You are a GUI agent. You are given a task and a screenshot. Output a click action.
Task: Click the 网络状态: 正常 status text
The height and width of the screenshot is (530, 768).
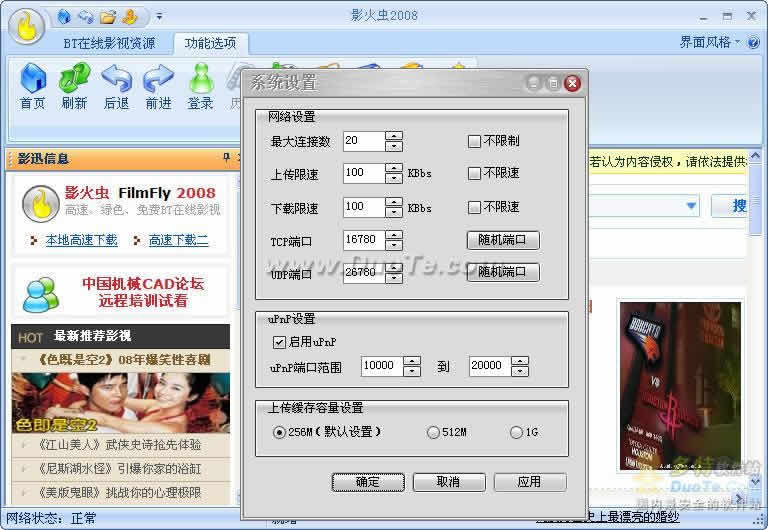pos(51,518)
